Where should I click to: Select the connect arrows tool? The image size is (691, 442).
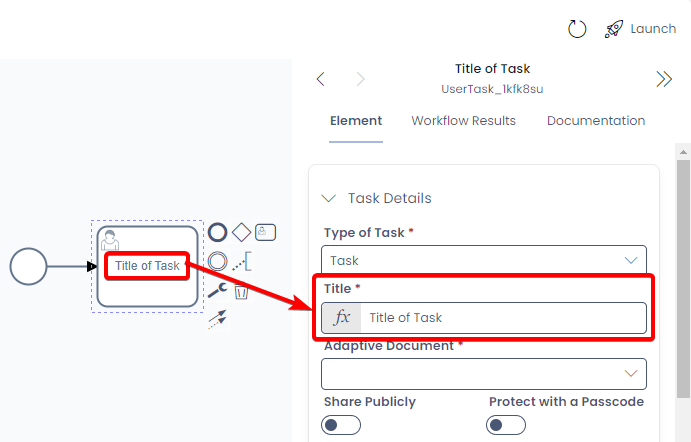click(217, 319)
